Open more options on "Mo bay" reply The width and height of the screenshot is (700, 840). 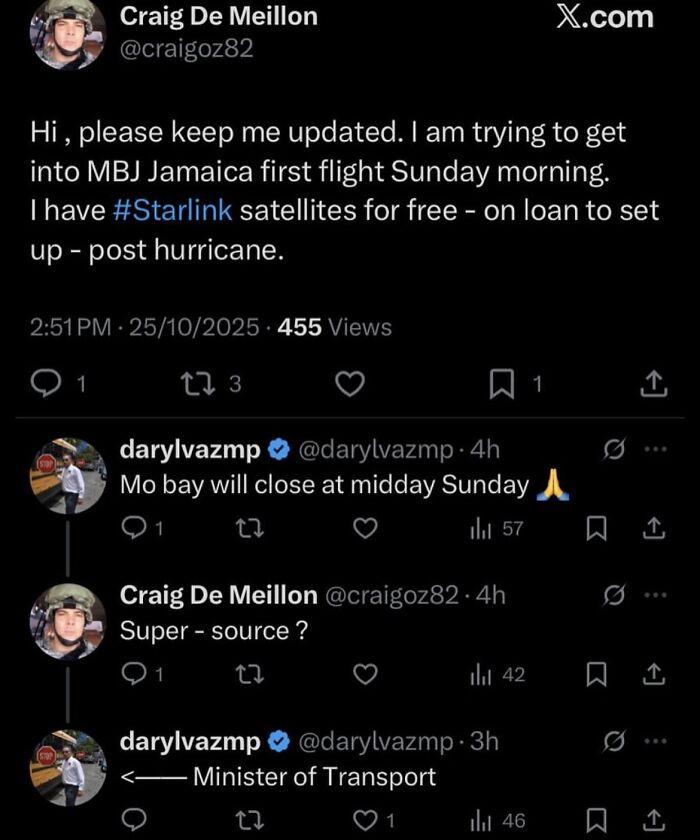pos(654,449)
